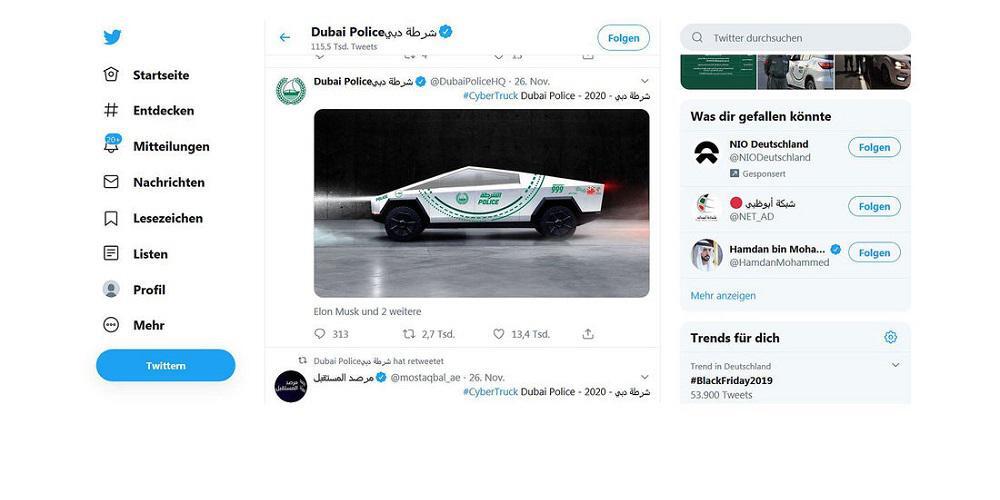Viewport: 1000px width, 500px height.
Task: Follow NIO Deutschland account
Action: 874,147
